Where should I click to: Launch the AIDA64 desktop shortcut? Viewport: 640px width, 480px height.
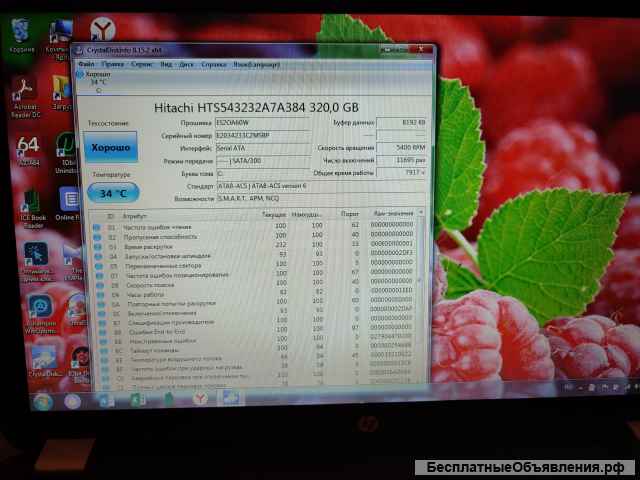click(x=28, y=151)
